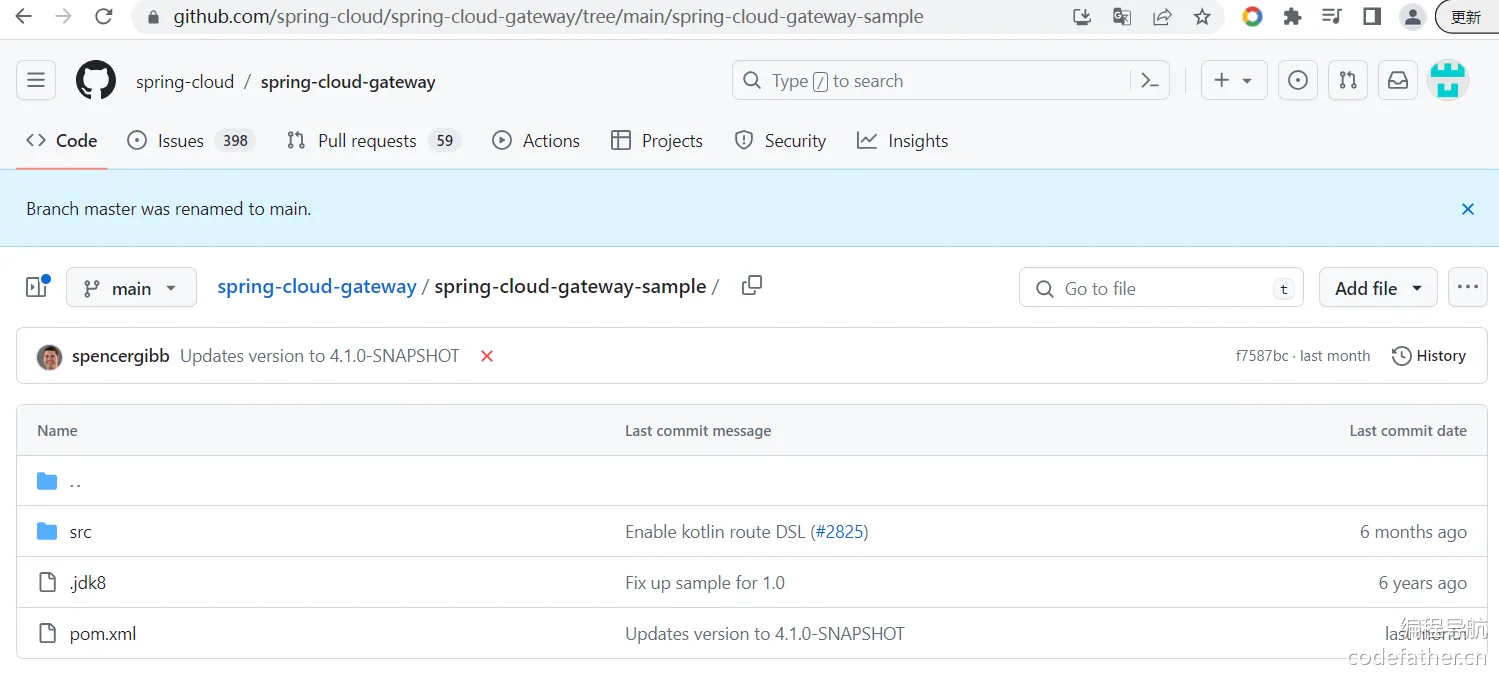Open the spring-cloud-gateway repository header link
Viewport: 1499px width, 681px height.
coord(348,82)
